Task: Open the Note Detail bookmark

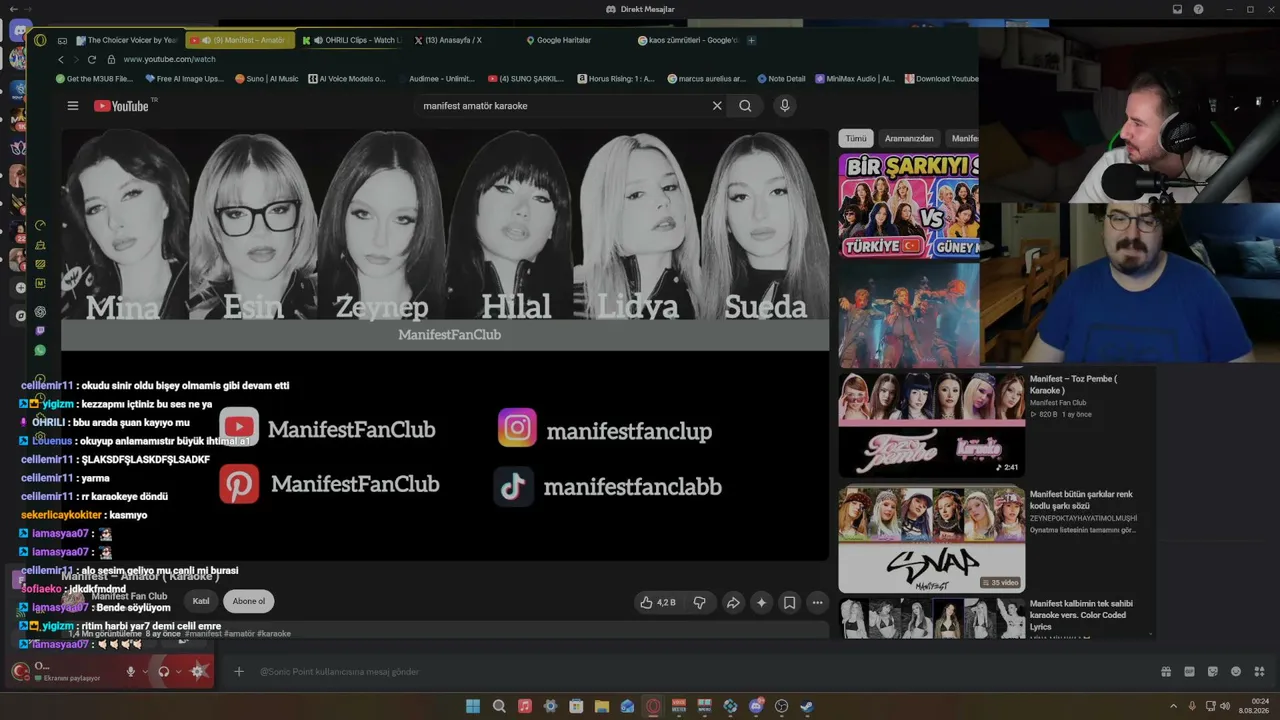Action: (781, 79)
